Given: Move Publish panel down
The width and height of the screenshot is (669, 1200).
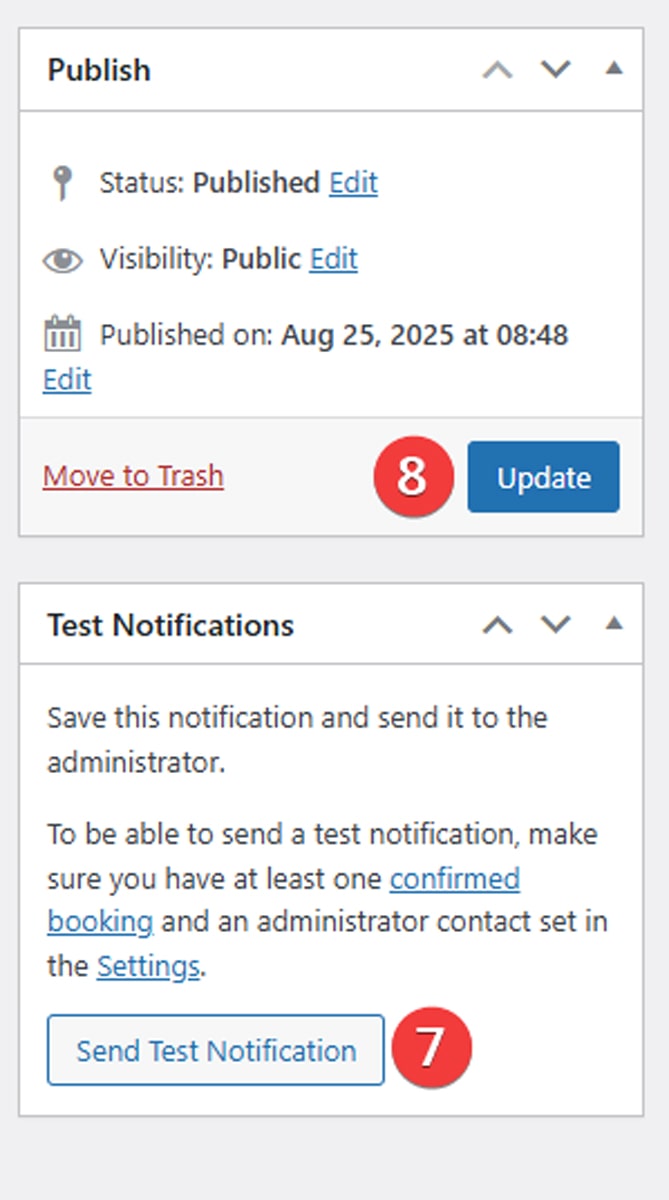Looking at the screenshot, I should (x=556, y=70).
